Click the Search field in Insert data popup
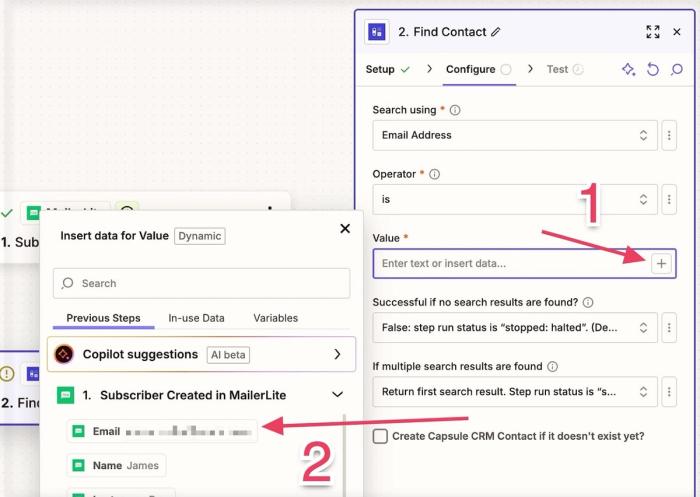The width and height of the screenshot is (700, 497). pyautogui.click(x=201, y=283)
